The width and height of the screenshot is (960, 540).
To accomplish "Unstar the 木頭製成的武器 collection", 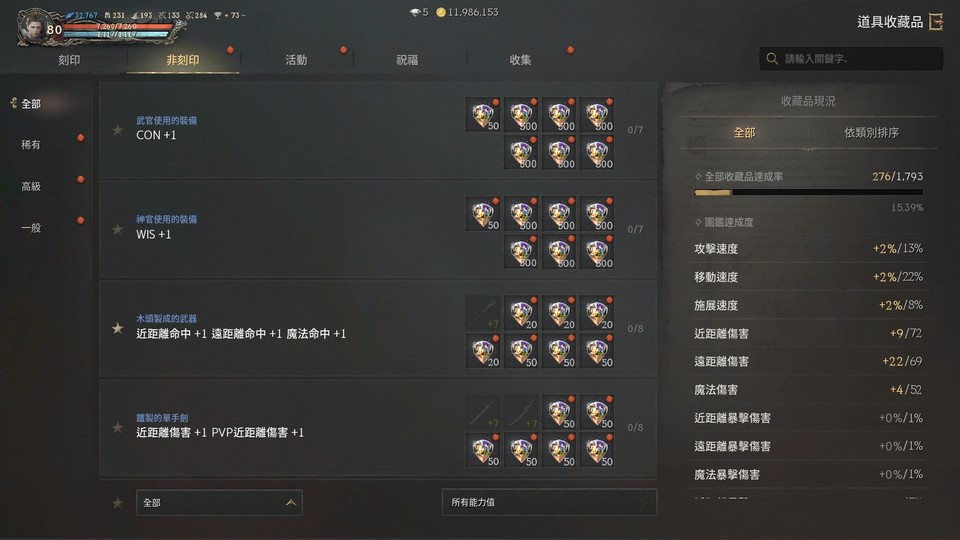I will point(118,329).
